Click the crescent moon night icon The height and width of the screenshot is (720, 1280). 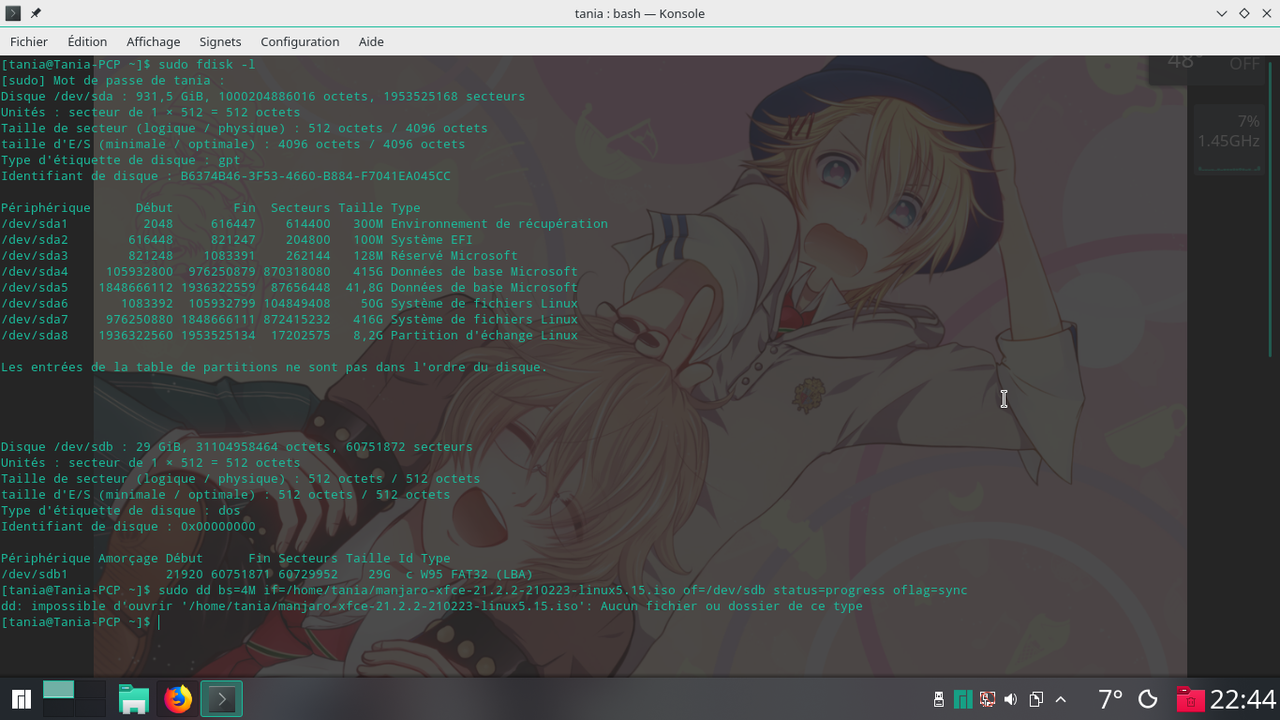pos(1148,699)
